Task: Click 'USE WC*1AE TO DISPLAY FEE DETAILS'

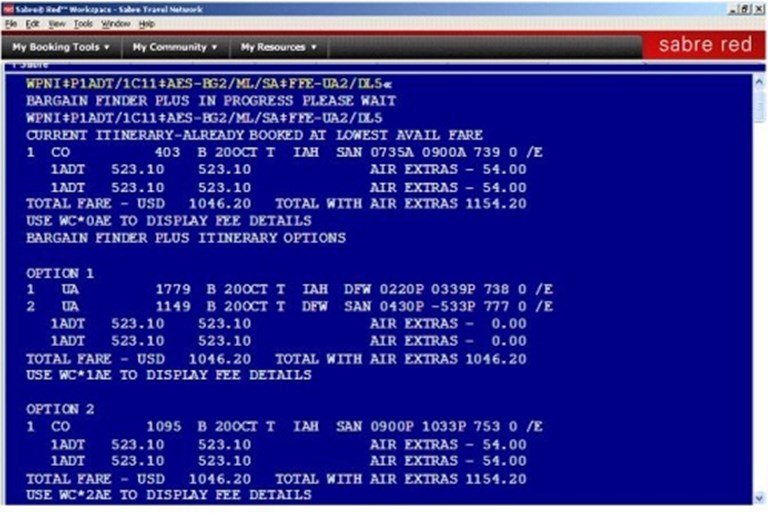Action: 169,375
